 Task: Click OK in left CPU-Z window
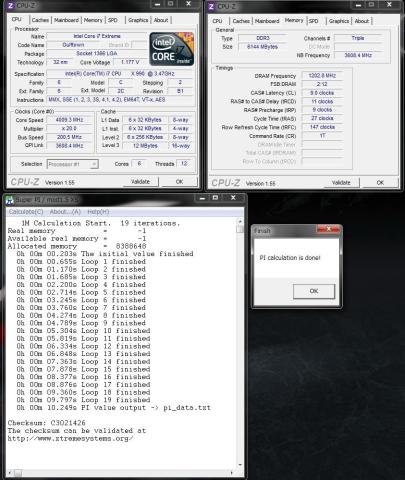tap(179, 182)
